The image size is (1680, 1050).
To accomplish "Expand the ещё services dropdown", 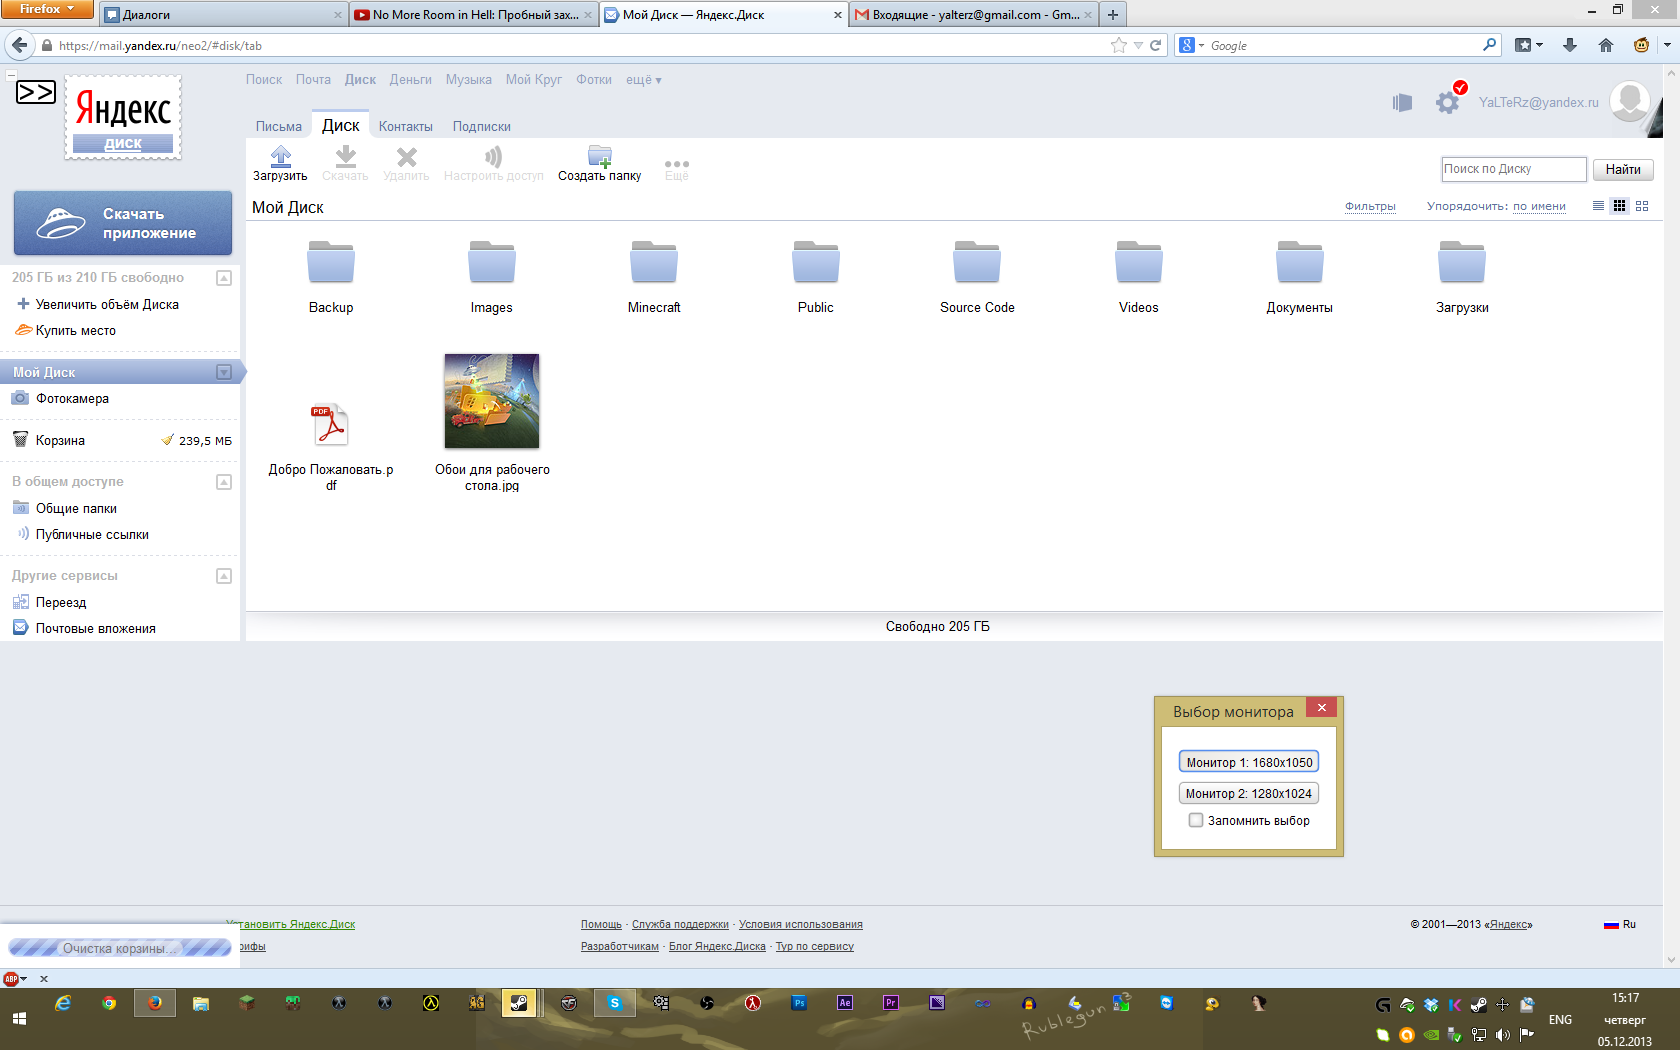I will 644,80.
